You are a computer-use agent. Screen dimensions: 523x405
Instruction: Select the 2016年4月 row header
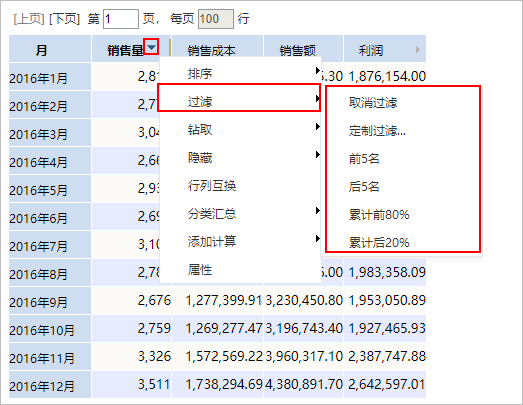(50, 161)
